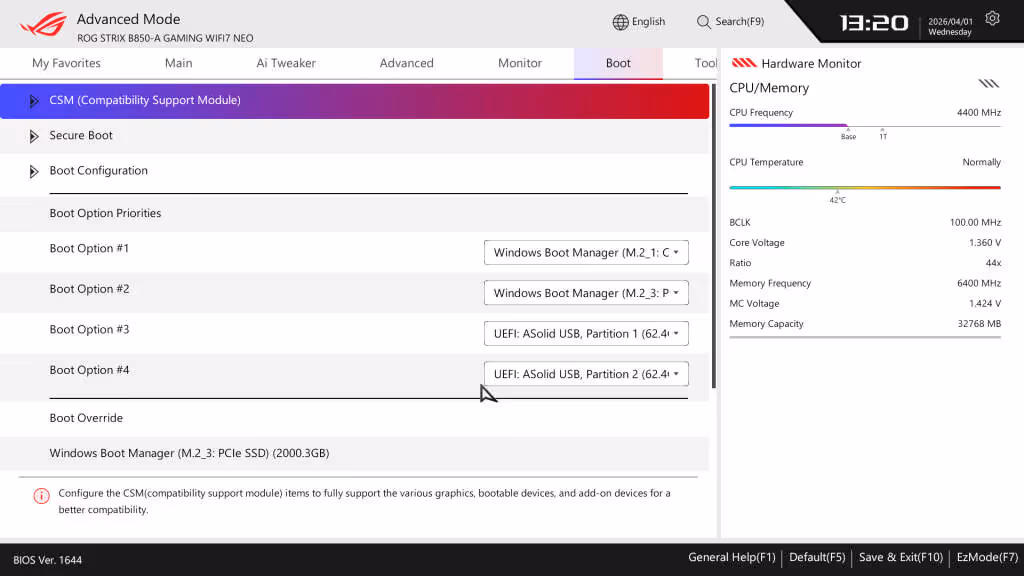
Task: Go to the Monitor tab
Action: 520,63
